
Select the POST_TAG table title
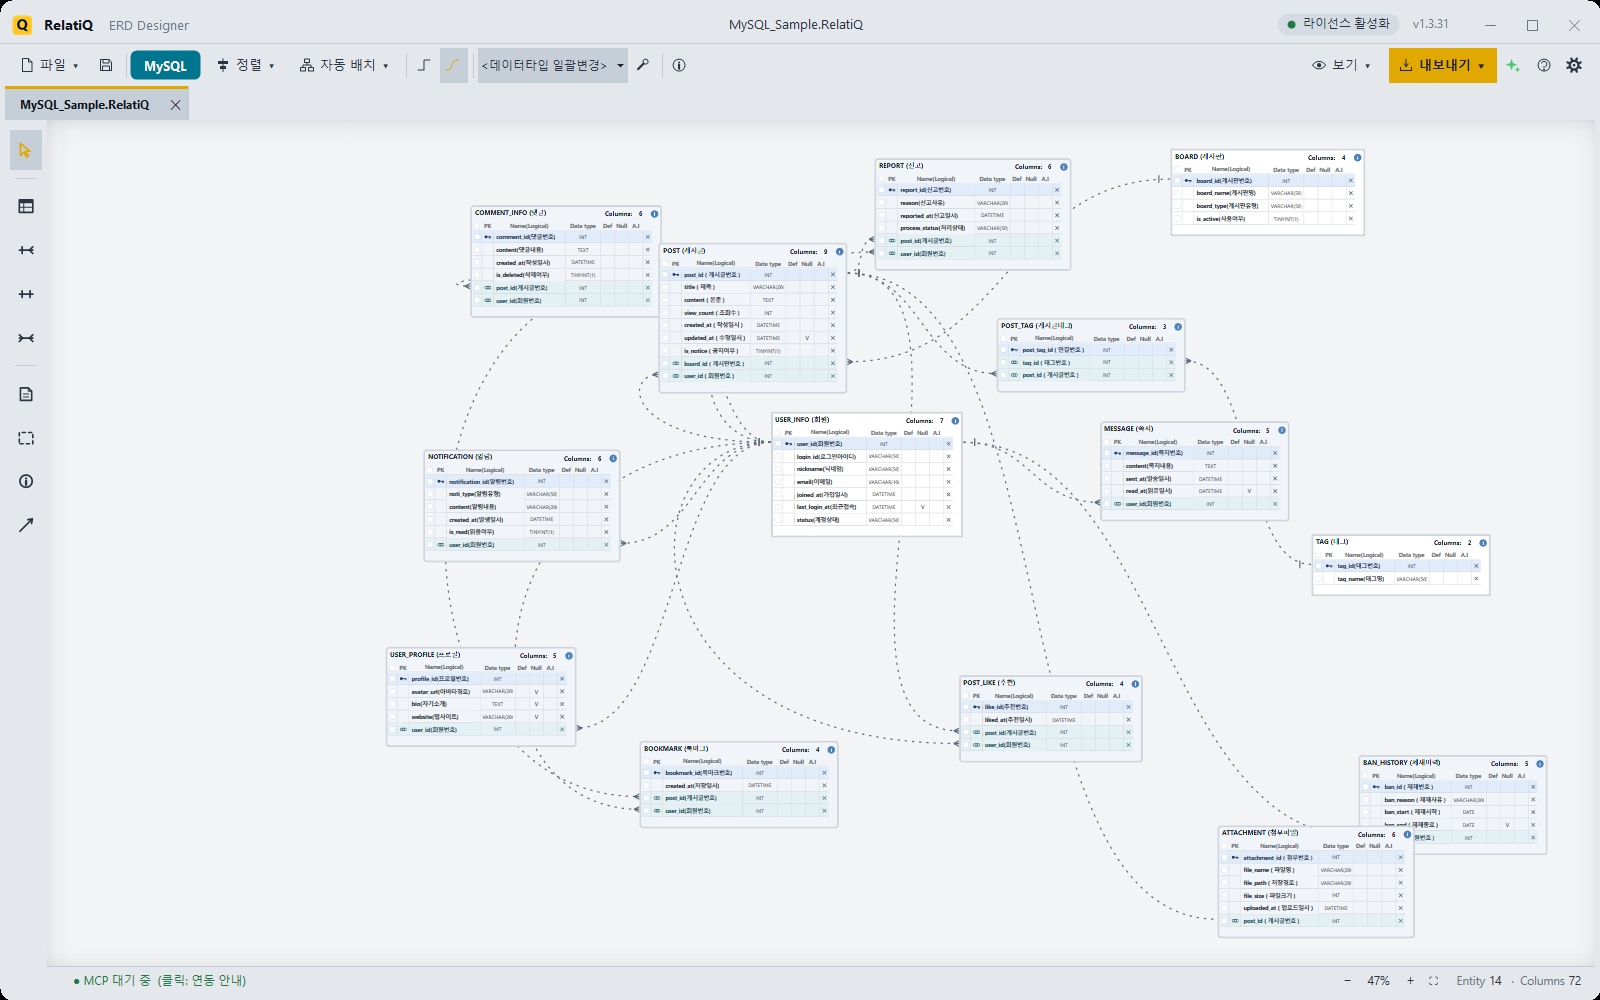[1036, 326]
